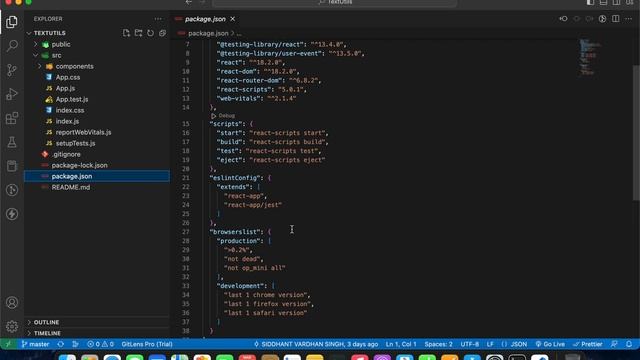The image size is (640, 360).
Task: Open editor more actions menu
Action: (x=629, y=19)
